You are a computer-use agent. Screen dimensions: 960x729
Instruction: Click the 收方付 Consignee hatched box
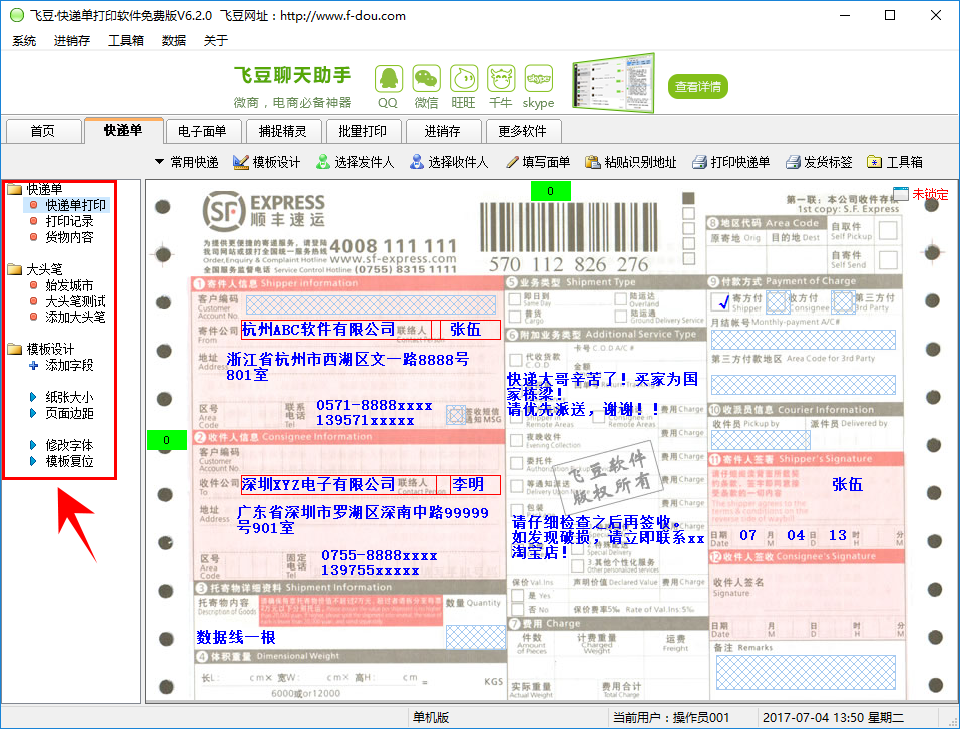[778, 301]
